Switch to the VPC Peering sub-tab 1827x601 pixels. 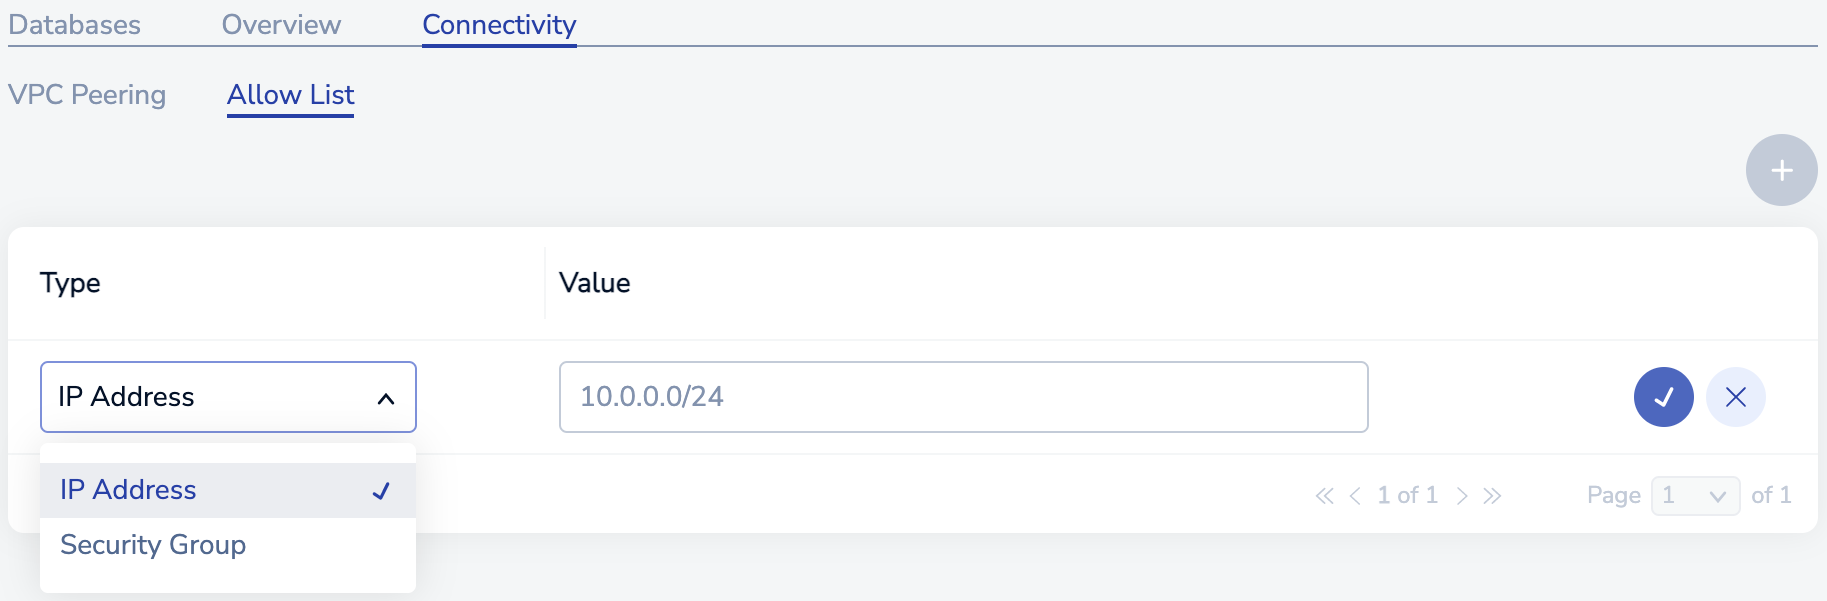87,95
